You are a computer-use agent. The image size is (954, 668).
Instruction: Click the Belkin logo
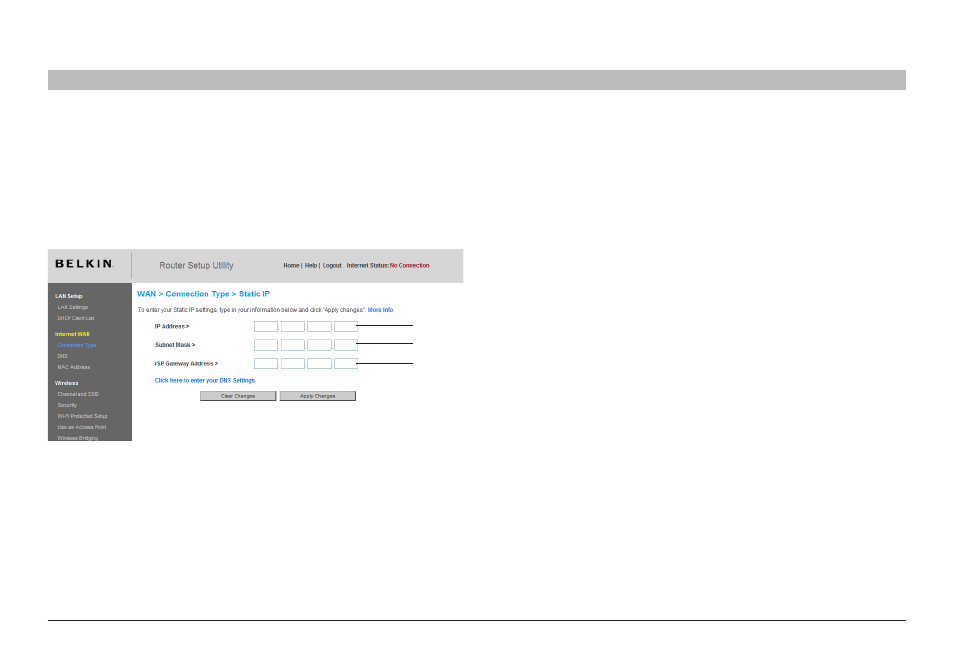(84, 264)
